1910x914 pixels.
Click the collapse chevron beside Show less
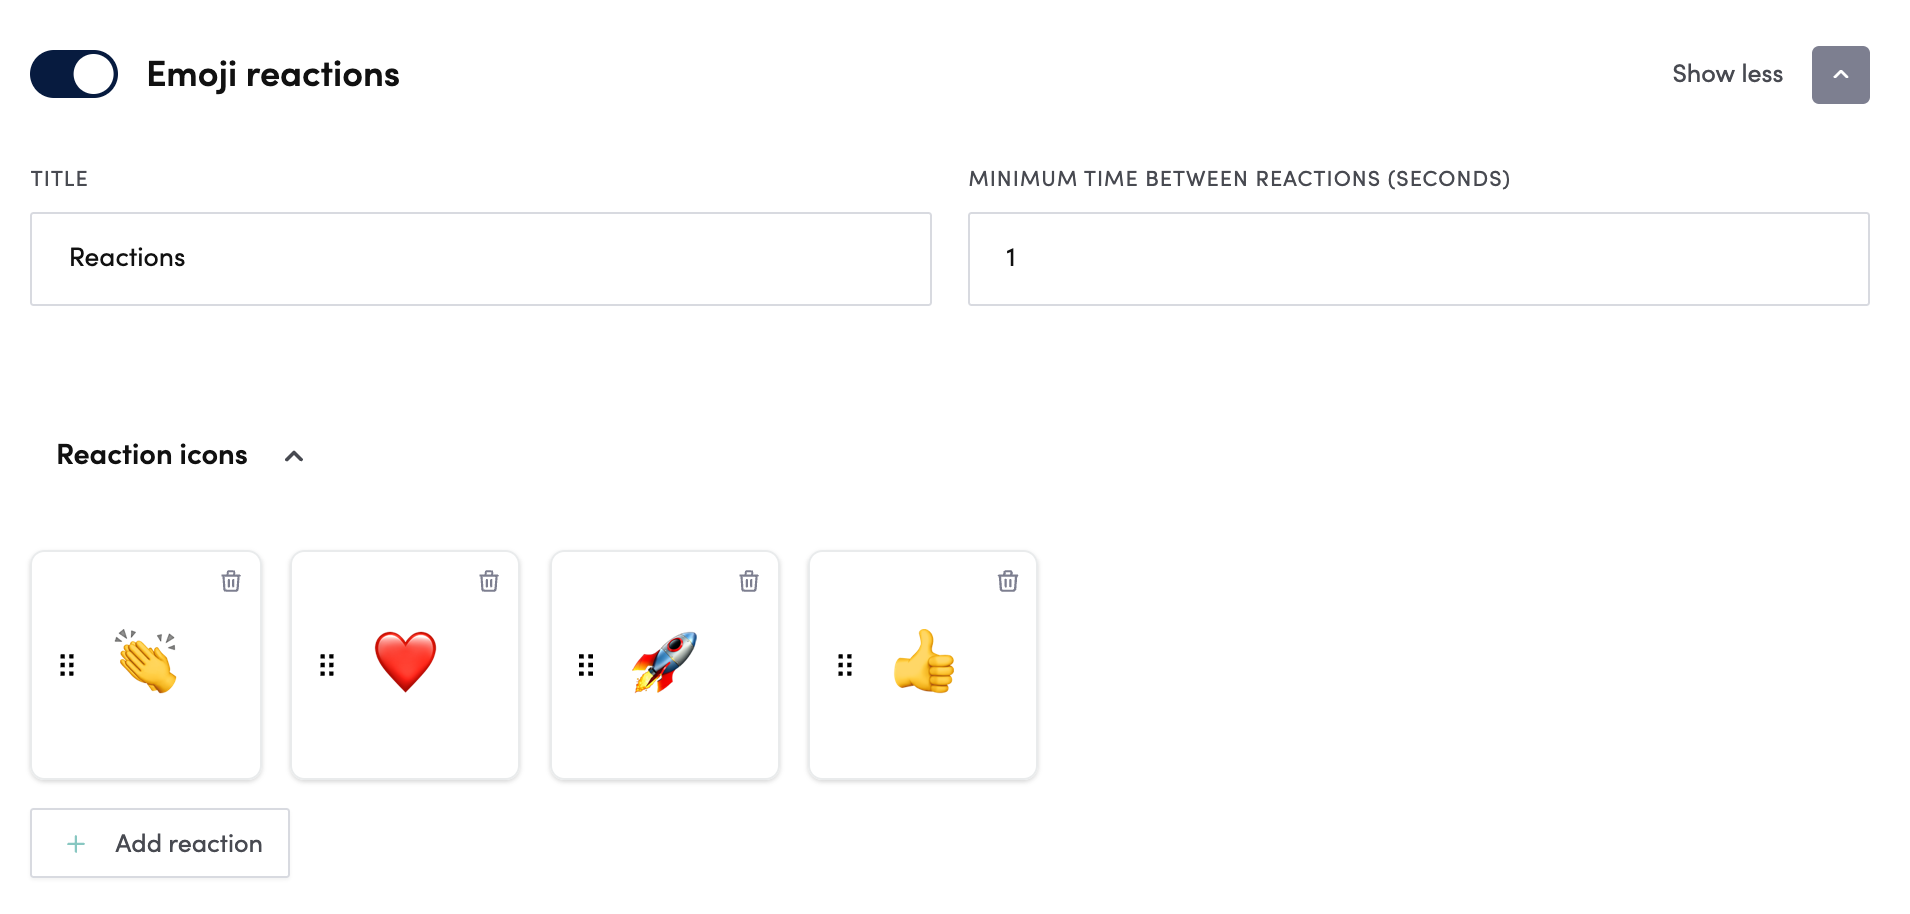(1840, 75)
